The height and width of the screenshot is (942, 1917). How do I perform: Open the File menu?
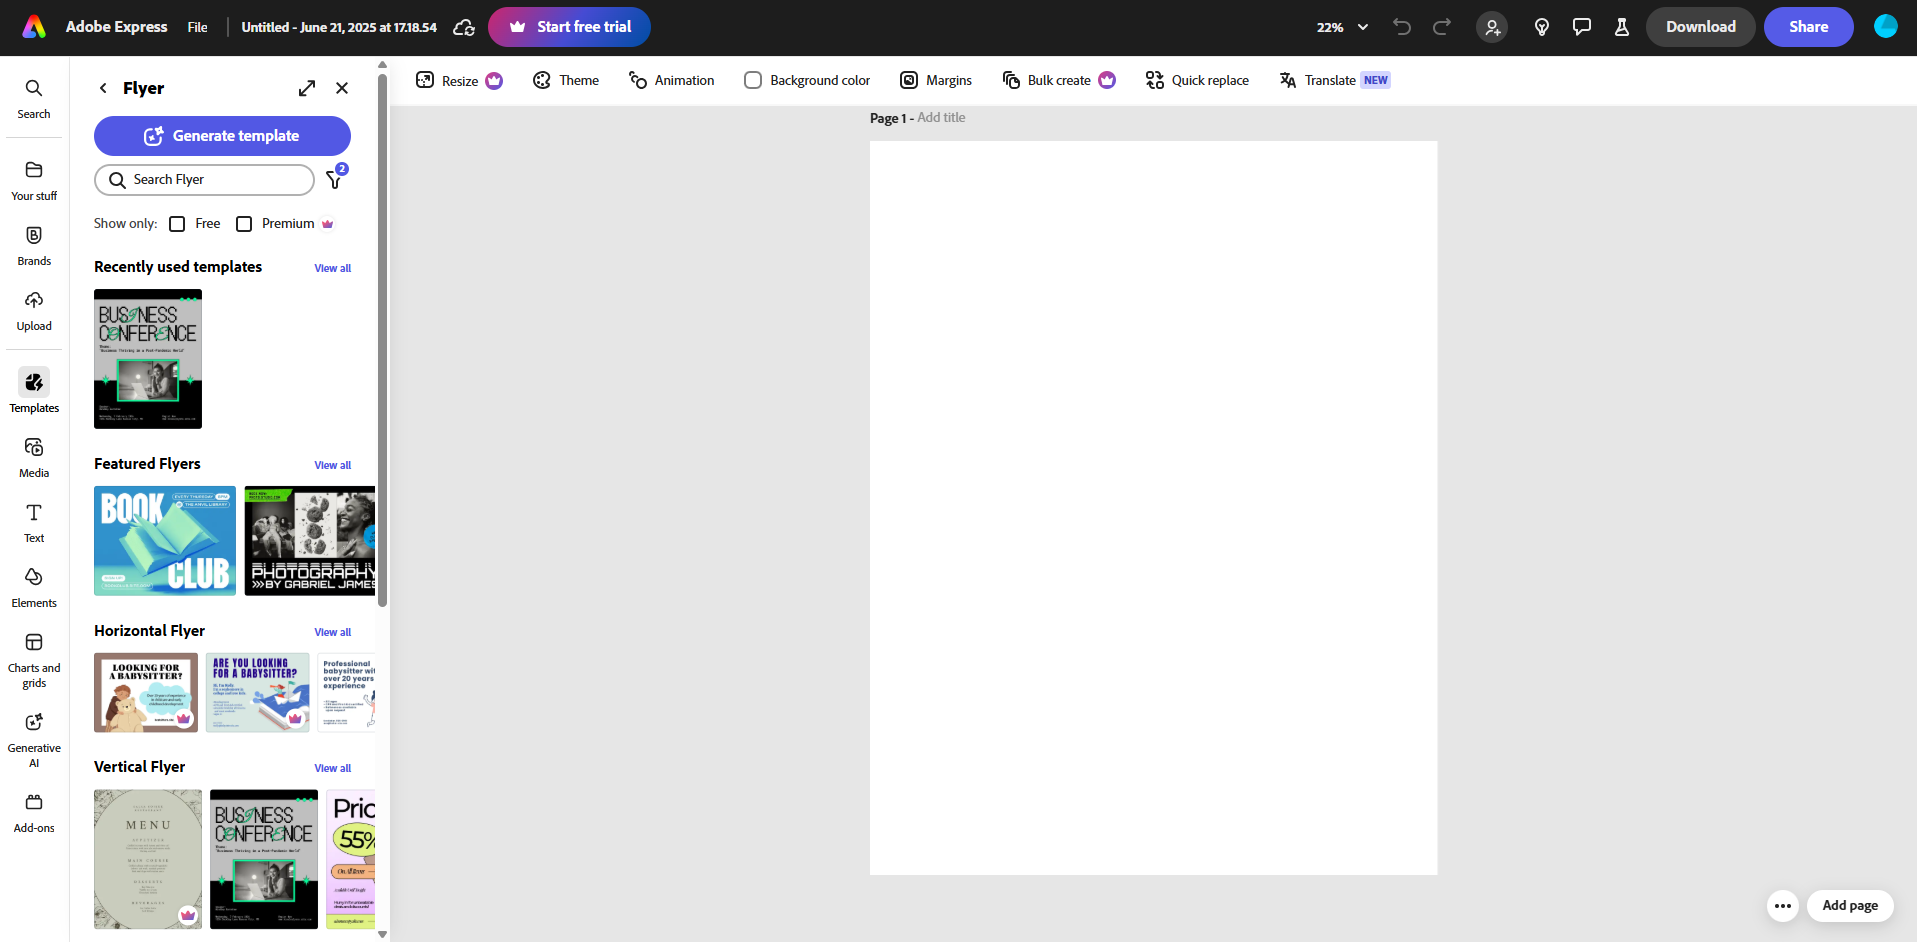196,27
